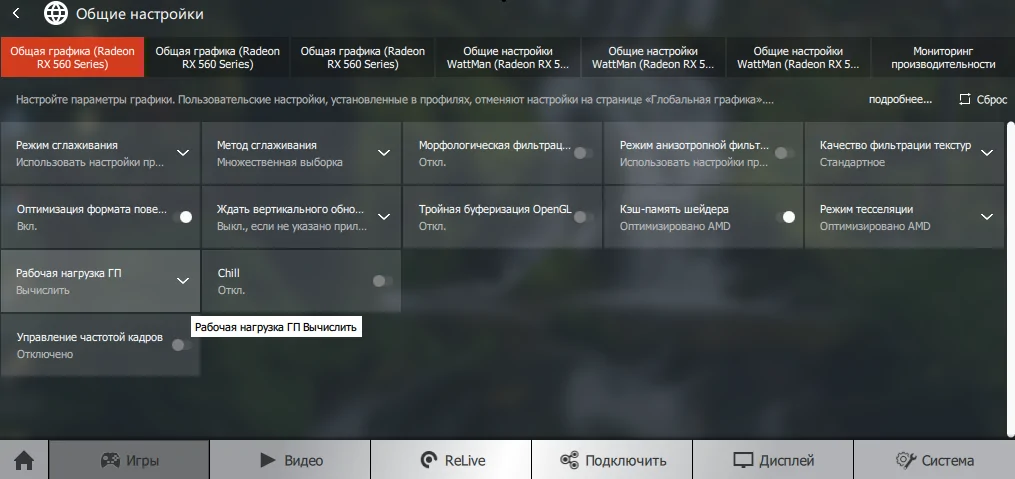Image resolution: width=1015 pixels, height=479 pixels.
Task: Open the Игры section with gamepad icon
Action: click(129, 460)
